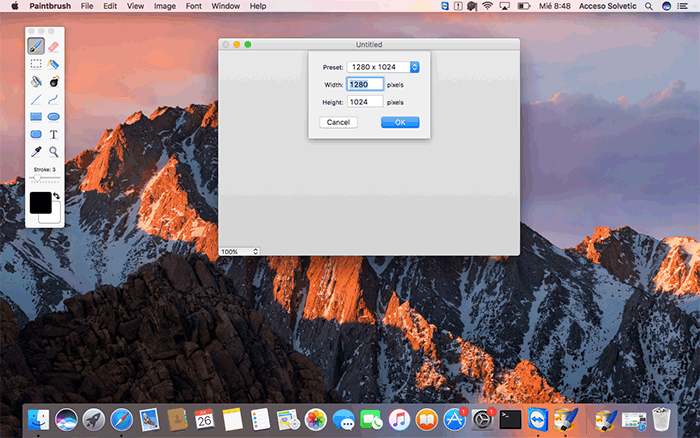Open the white background color swatch
This screenshot has width=700, height=438.
pos(54,218)
